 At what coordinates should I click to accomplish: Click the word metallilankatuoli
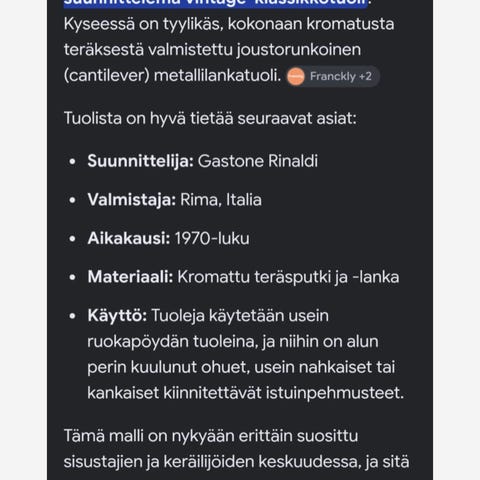pos(217,75)
